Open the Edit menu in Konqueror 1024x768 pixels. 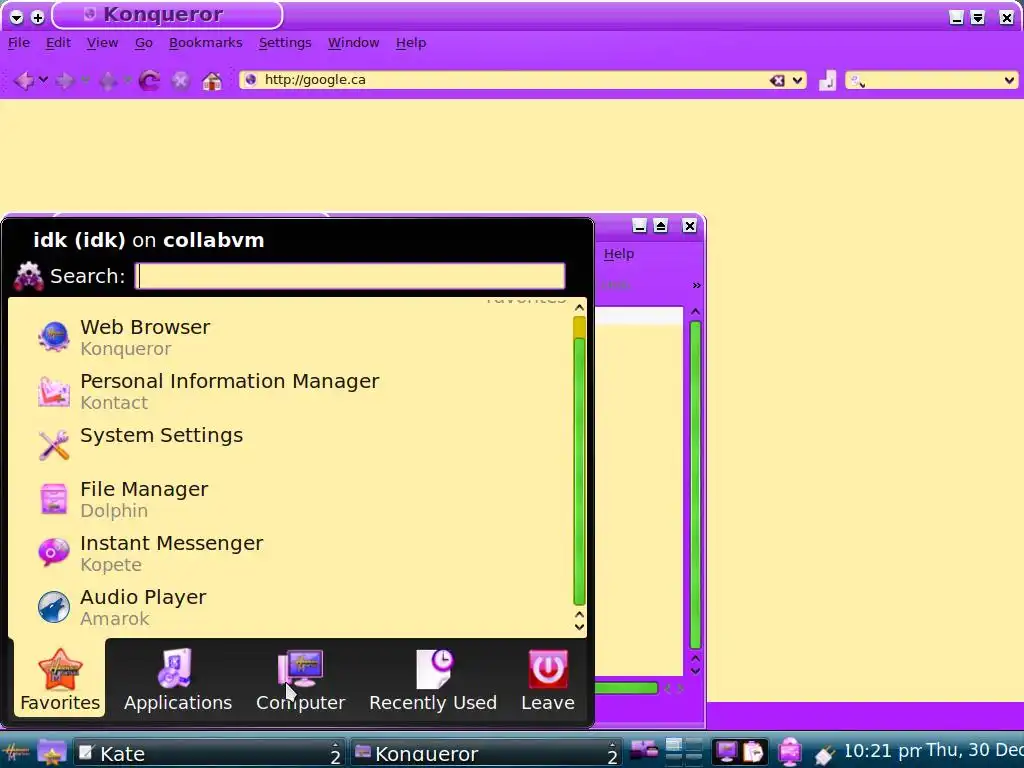pyautogui.click(x=58, y=42)
